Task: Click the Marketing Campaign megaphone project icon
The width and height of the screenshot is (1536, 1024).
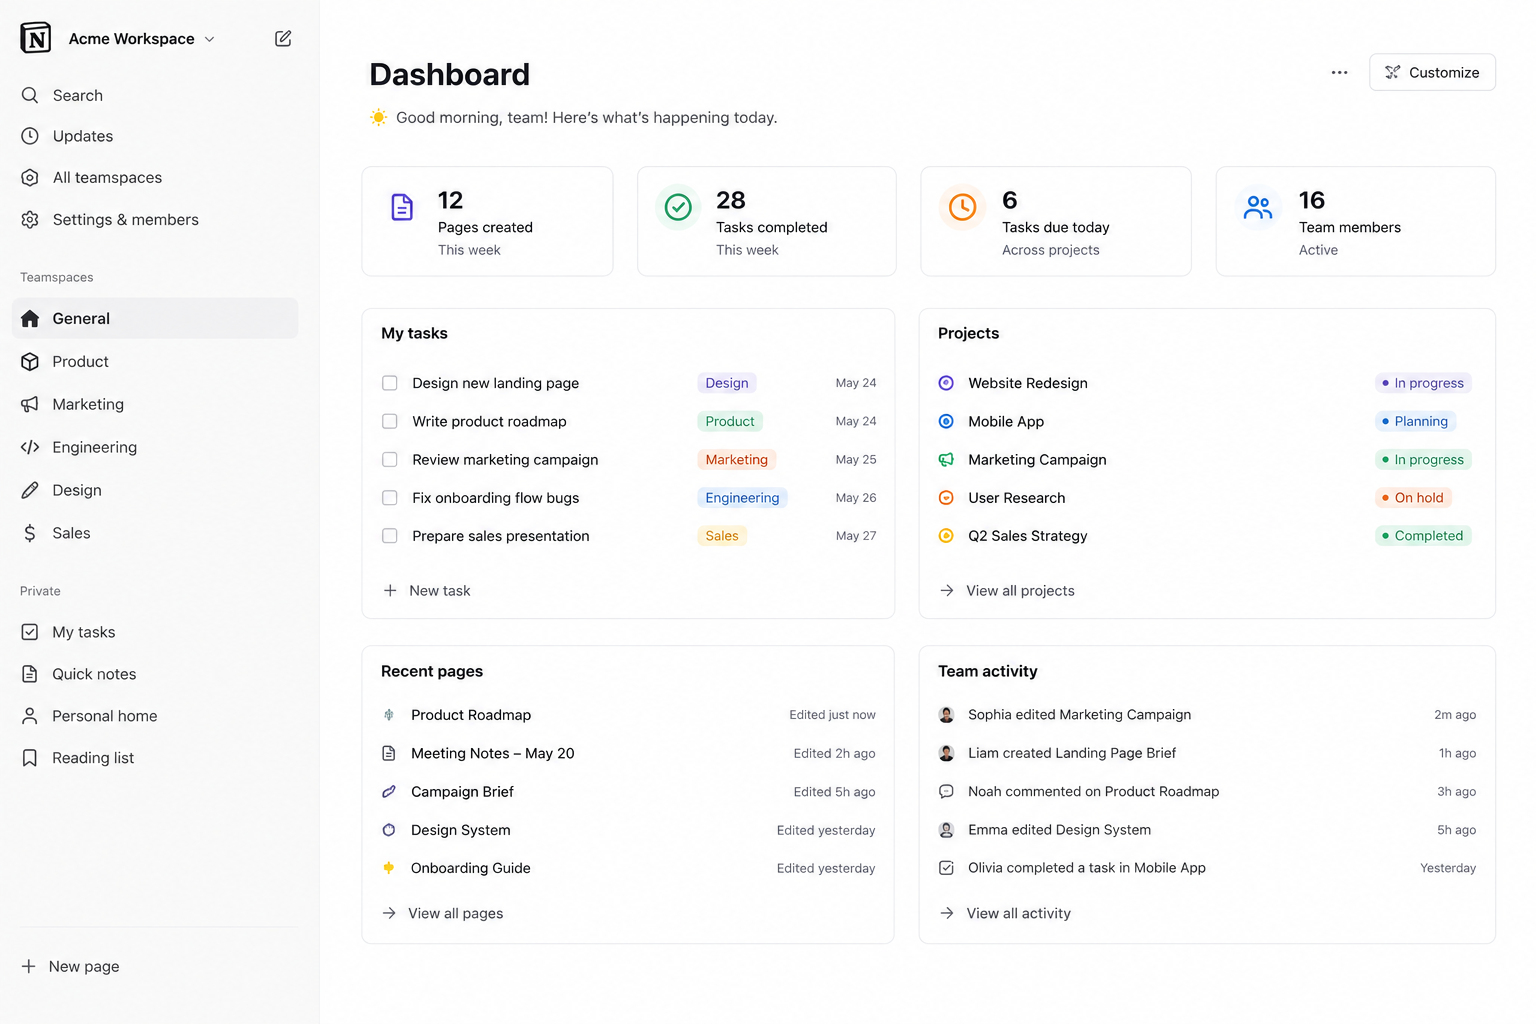Action: point(946,460)
